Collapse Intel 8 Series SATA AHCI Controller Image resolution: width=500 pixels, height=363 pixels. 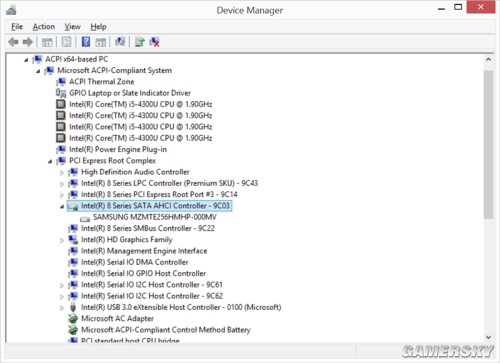pos(62,207)
